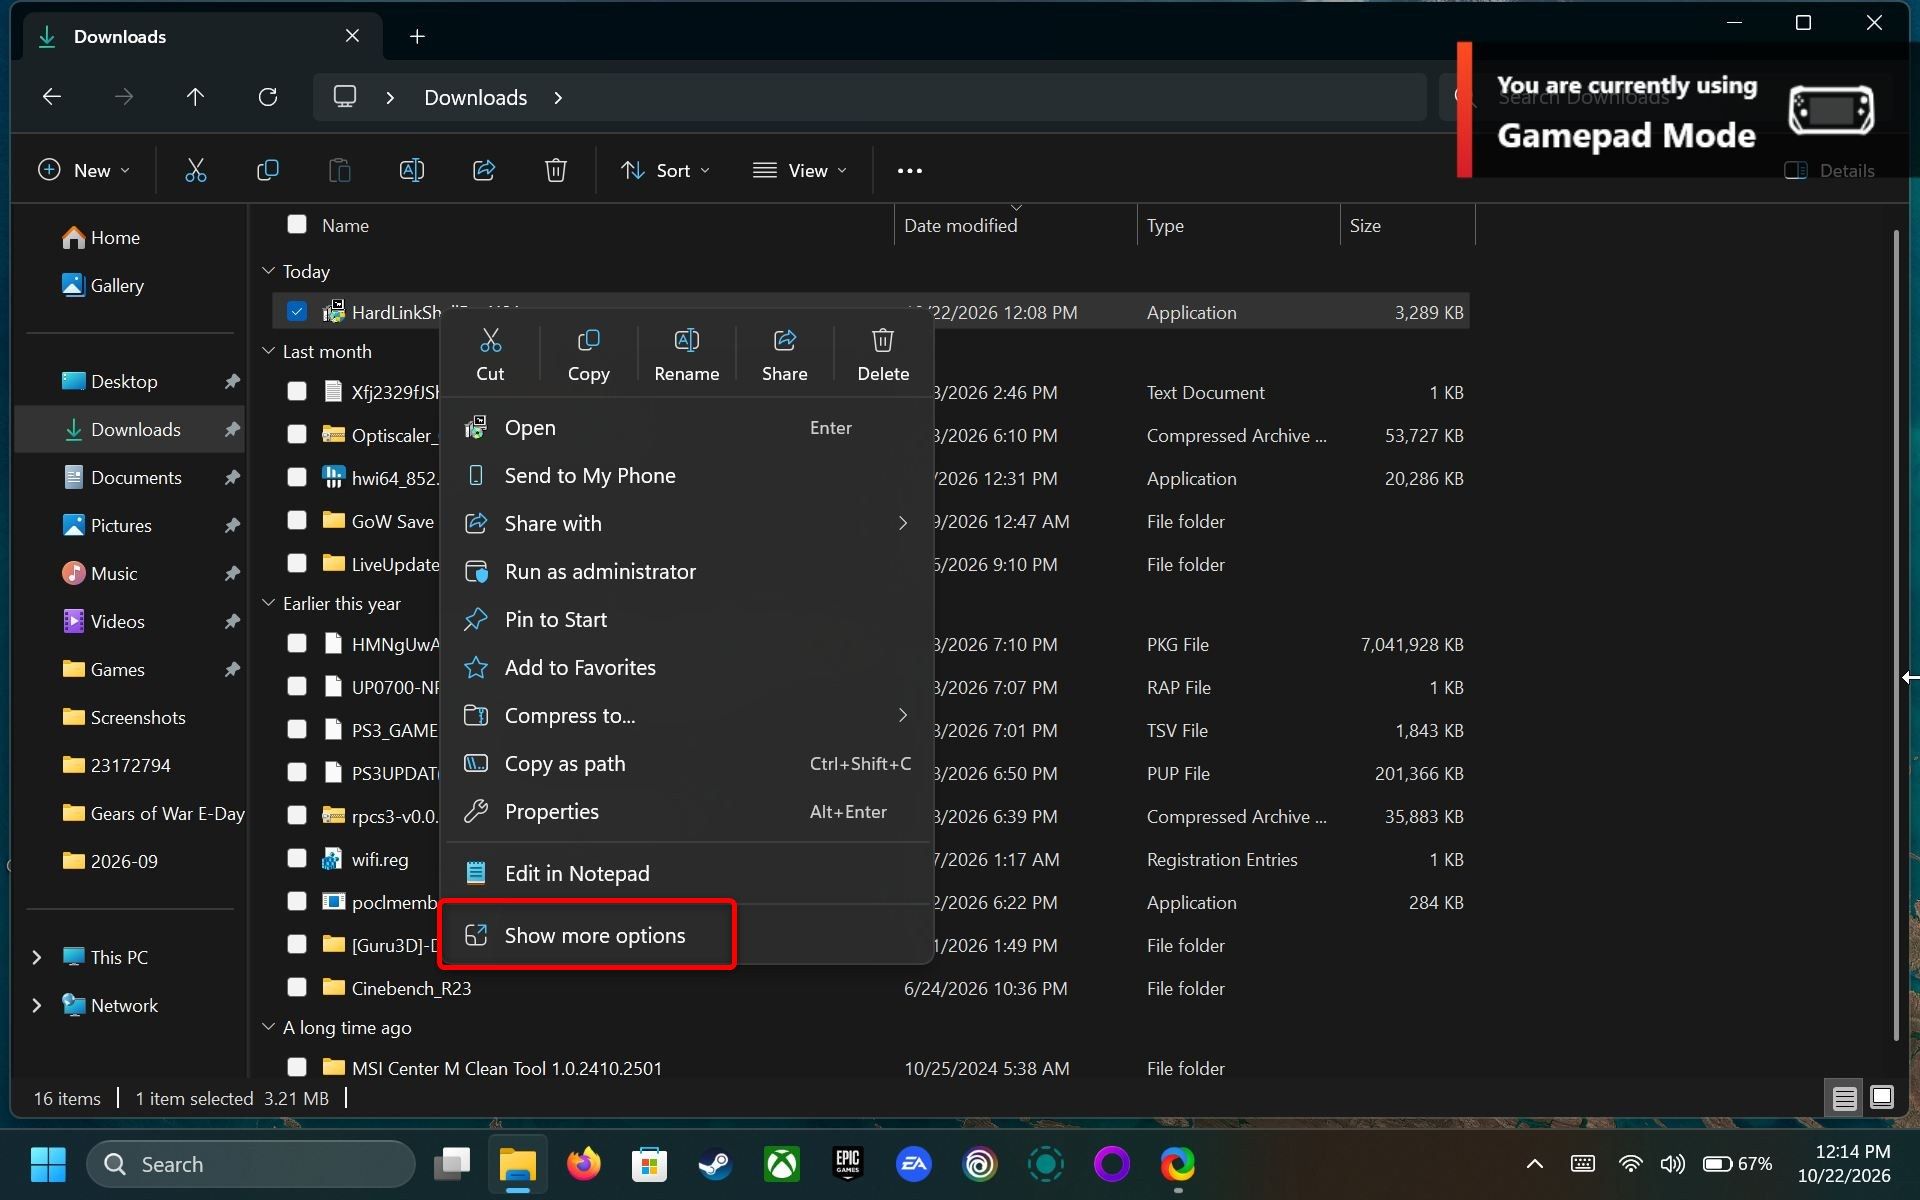The height and width of the screenshot is (1200, 1920).
Task: Uncheck the HardLinkShell file checkbox
Action: point(296,311)
